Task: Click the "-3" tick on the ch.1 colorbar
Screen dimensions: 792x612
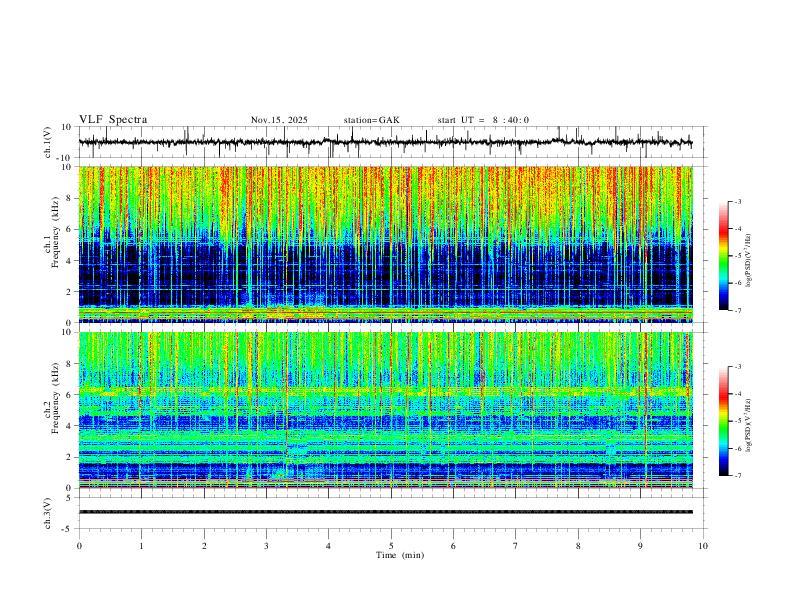Action: point(737,201)
